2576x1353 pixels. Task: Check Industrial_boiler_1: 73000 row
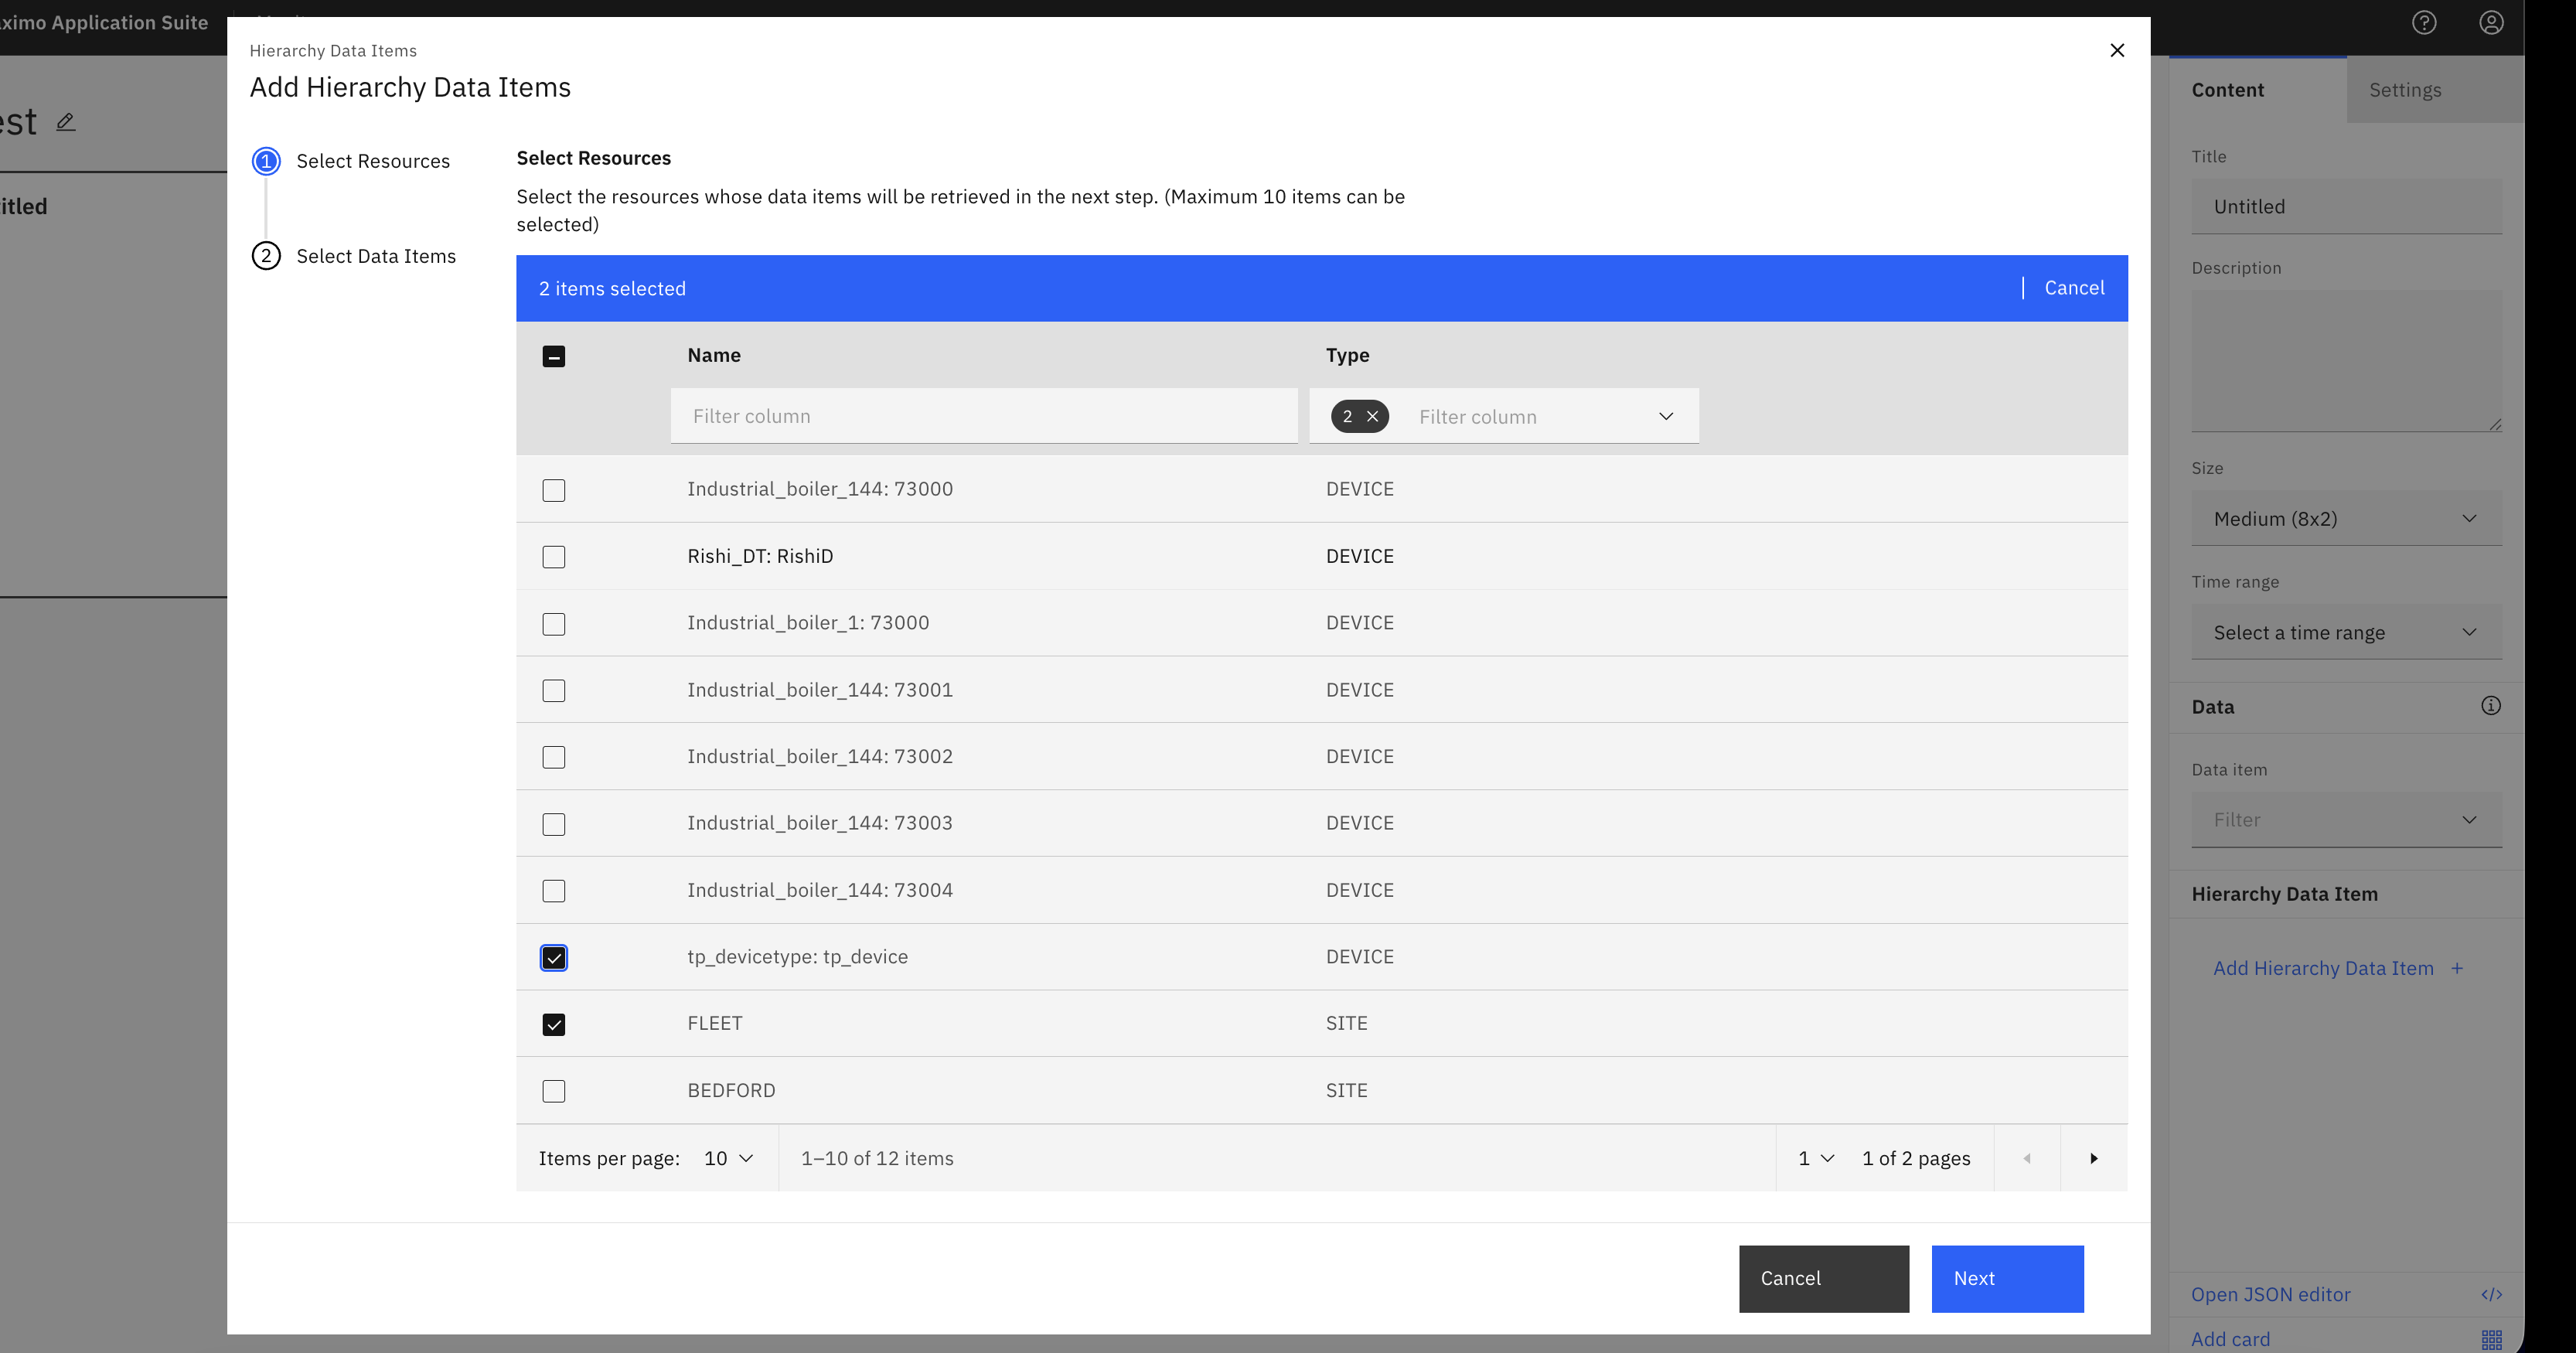[x=554, y=624]
